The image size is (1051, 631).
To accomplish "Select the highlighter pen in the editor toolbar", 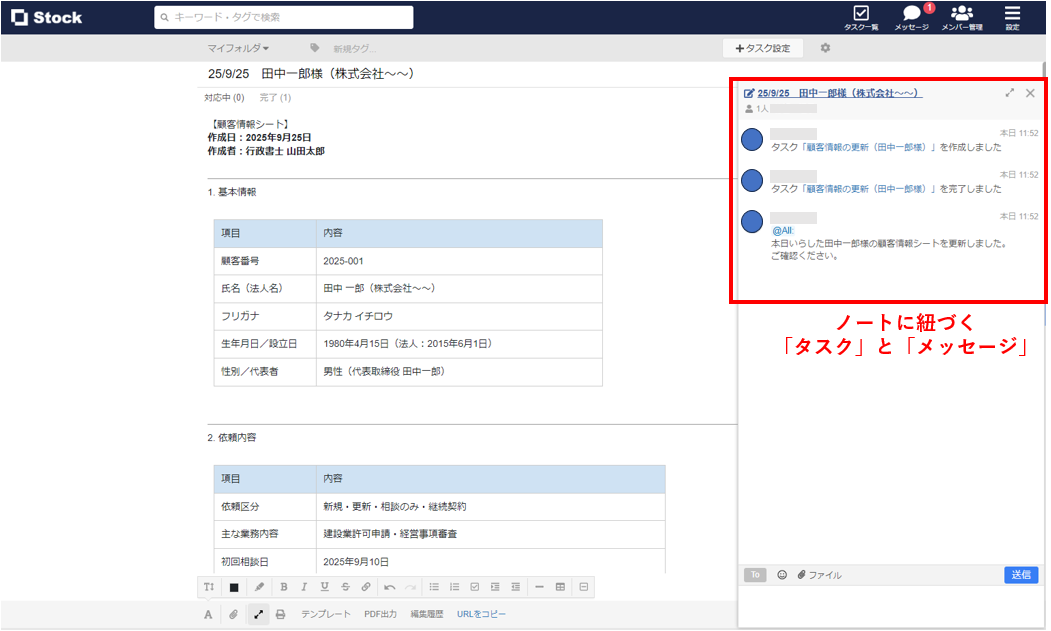I will tap(259, 587).
